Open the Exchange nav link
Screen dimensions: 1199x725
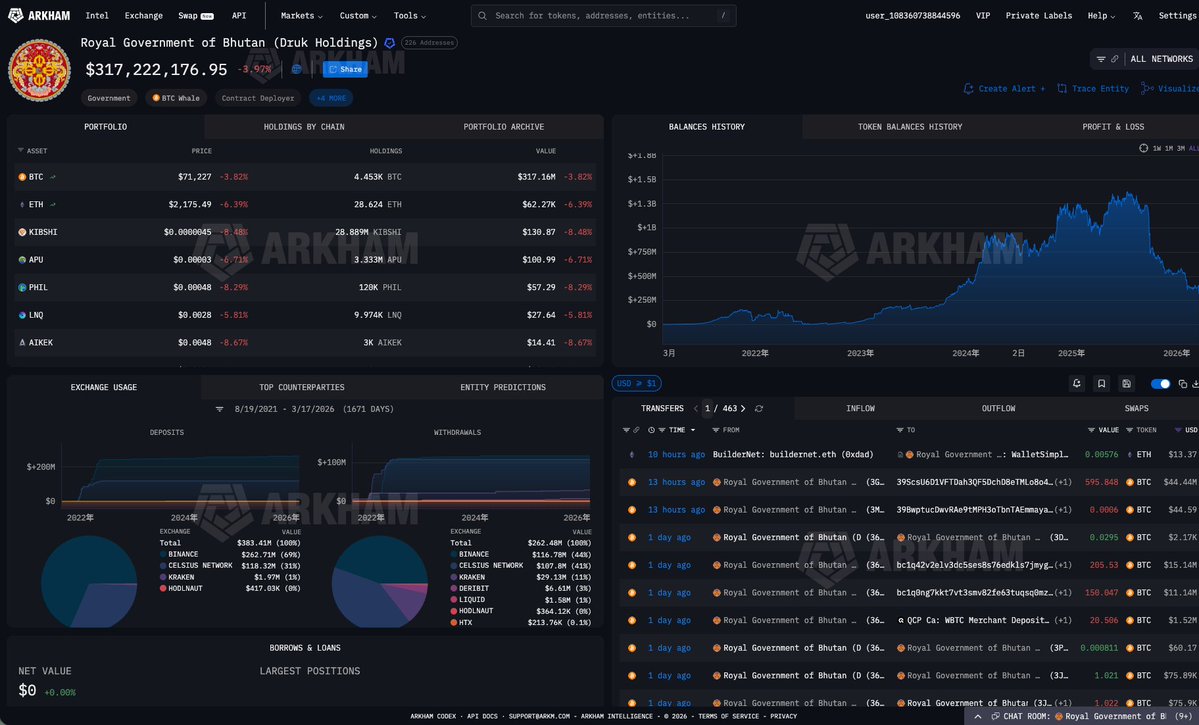pyautogui.click(x=144, y=15)
